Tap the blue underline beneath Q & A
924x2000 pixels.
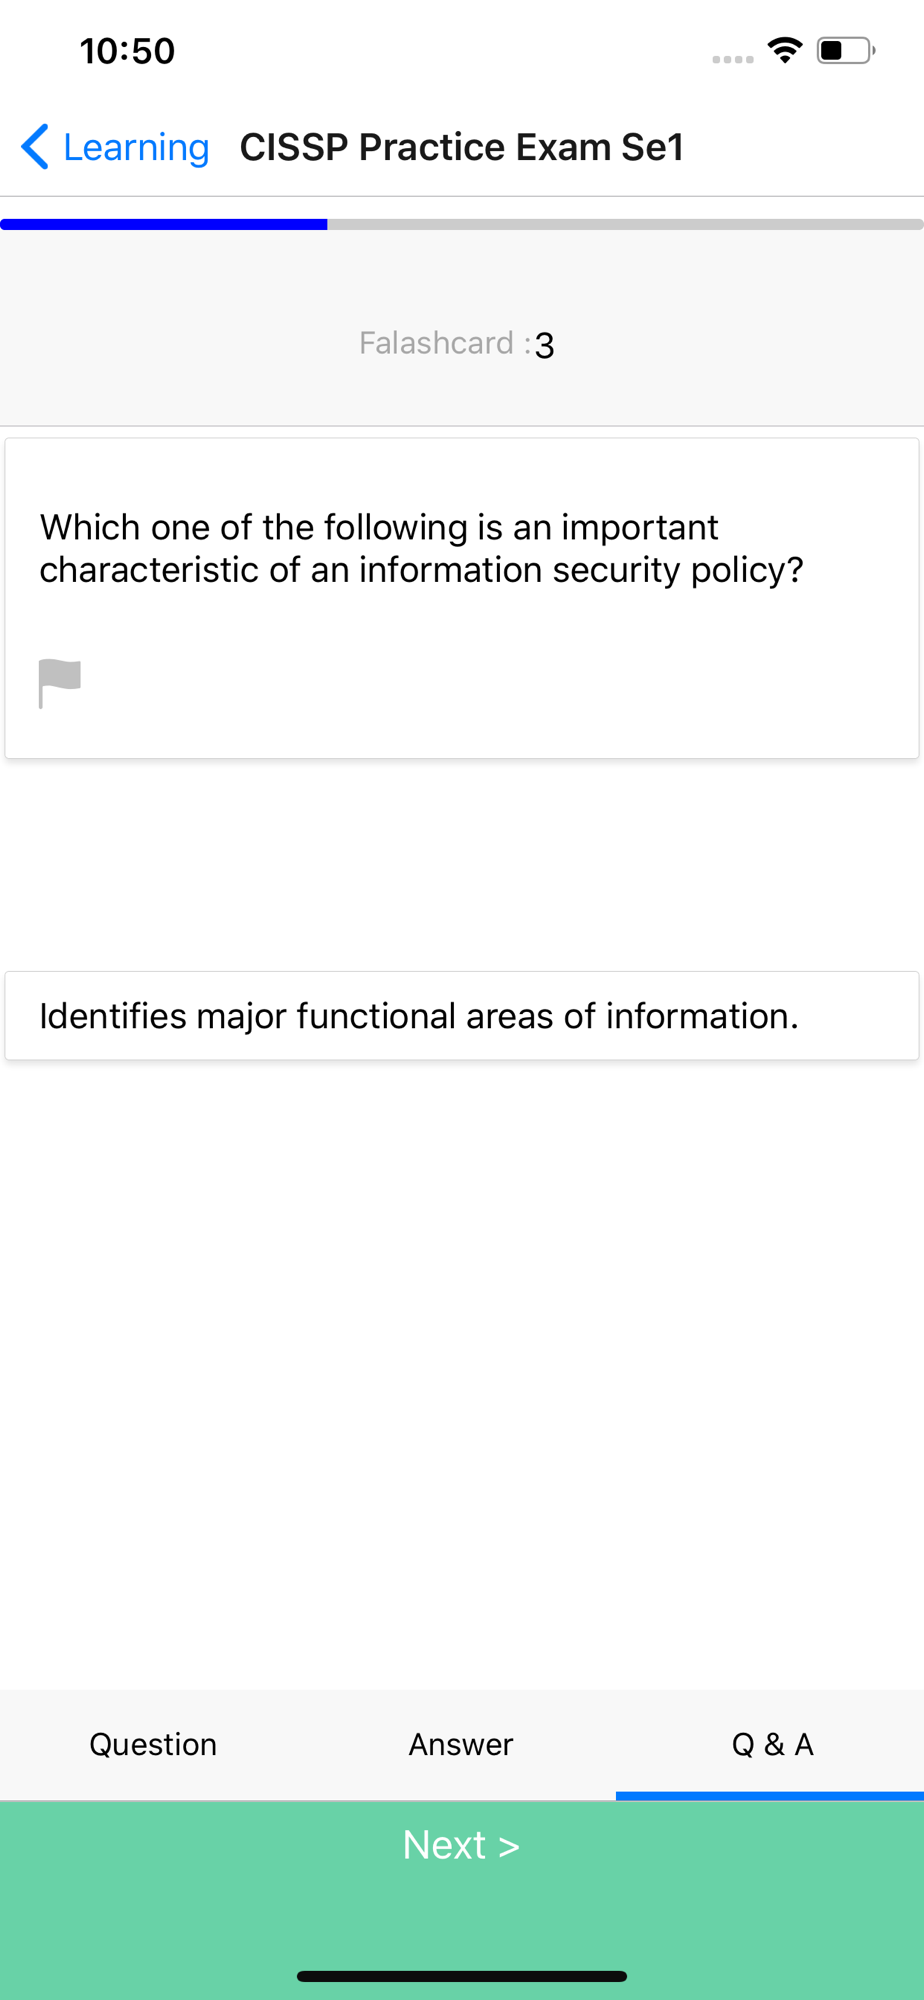coord(770,1796)
